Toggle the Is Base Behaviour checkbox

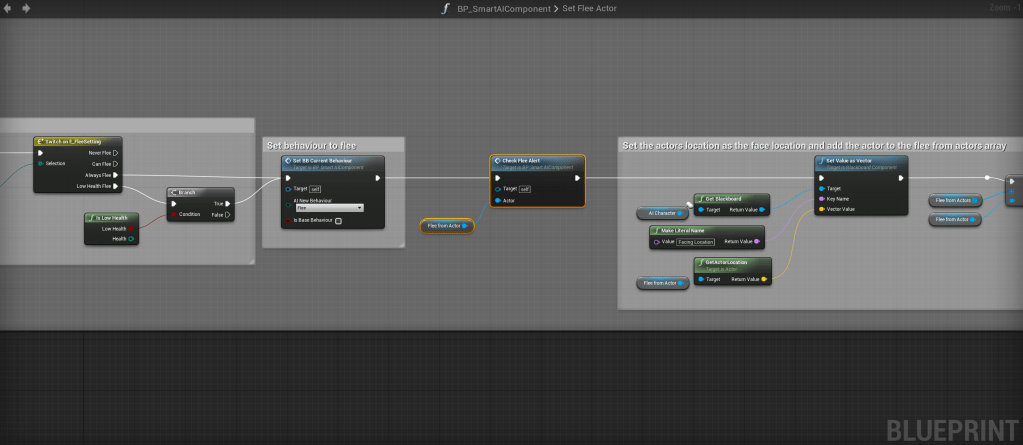338,221
